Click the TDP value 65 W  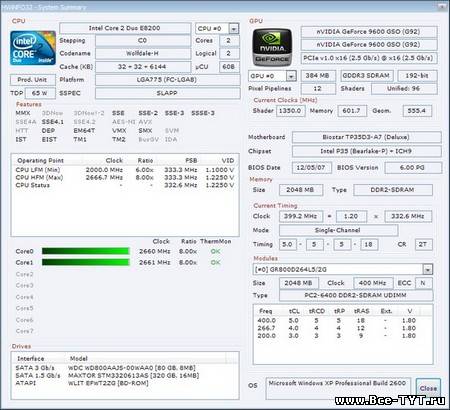(x=40, y=93)
